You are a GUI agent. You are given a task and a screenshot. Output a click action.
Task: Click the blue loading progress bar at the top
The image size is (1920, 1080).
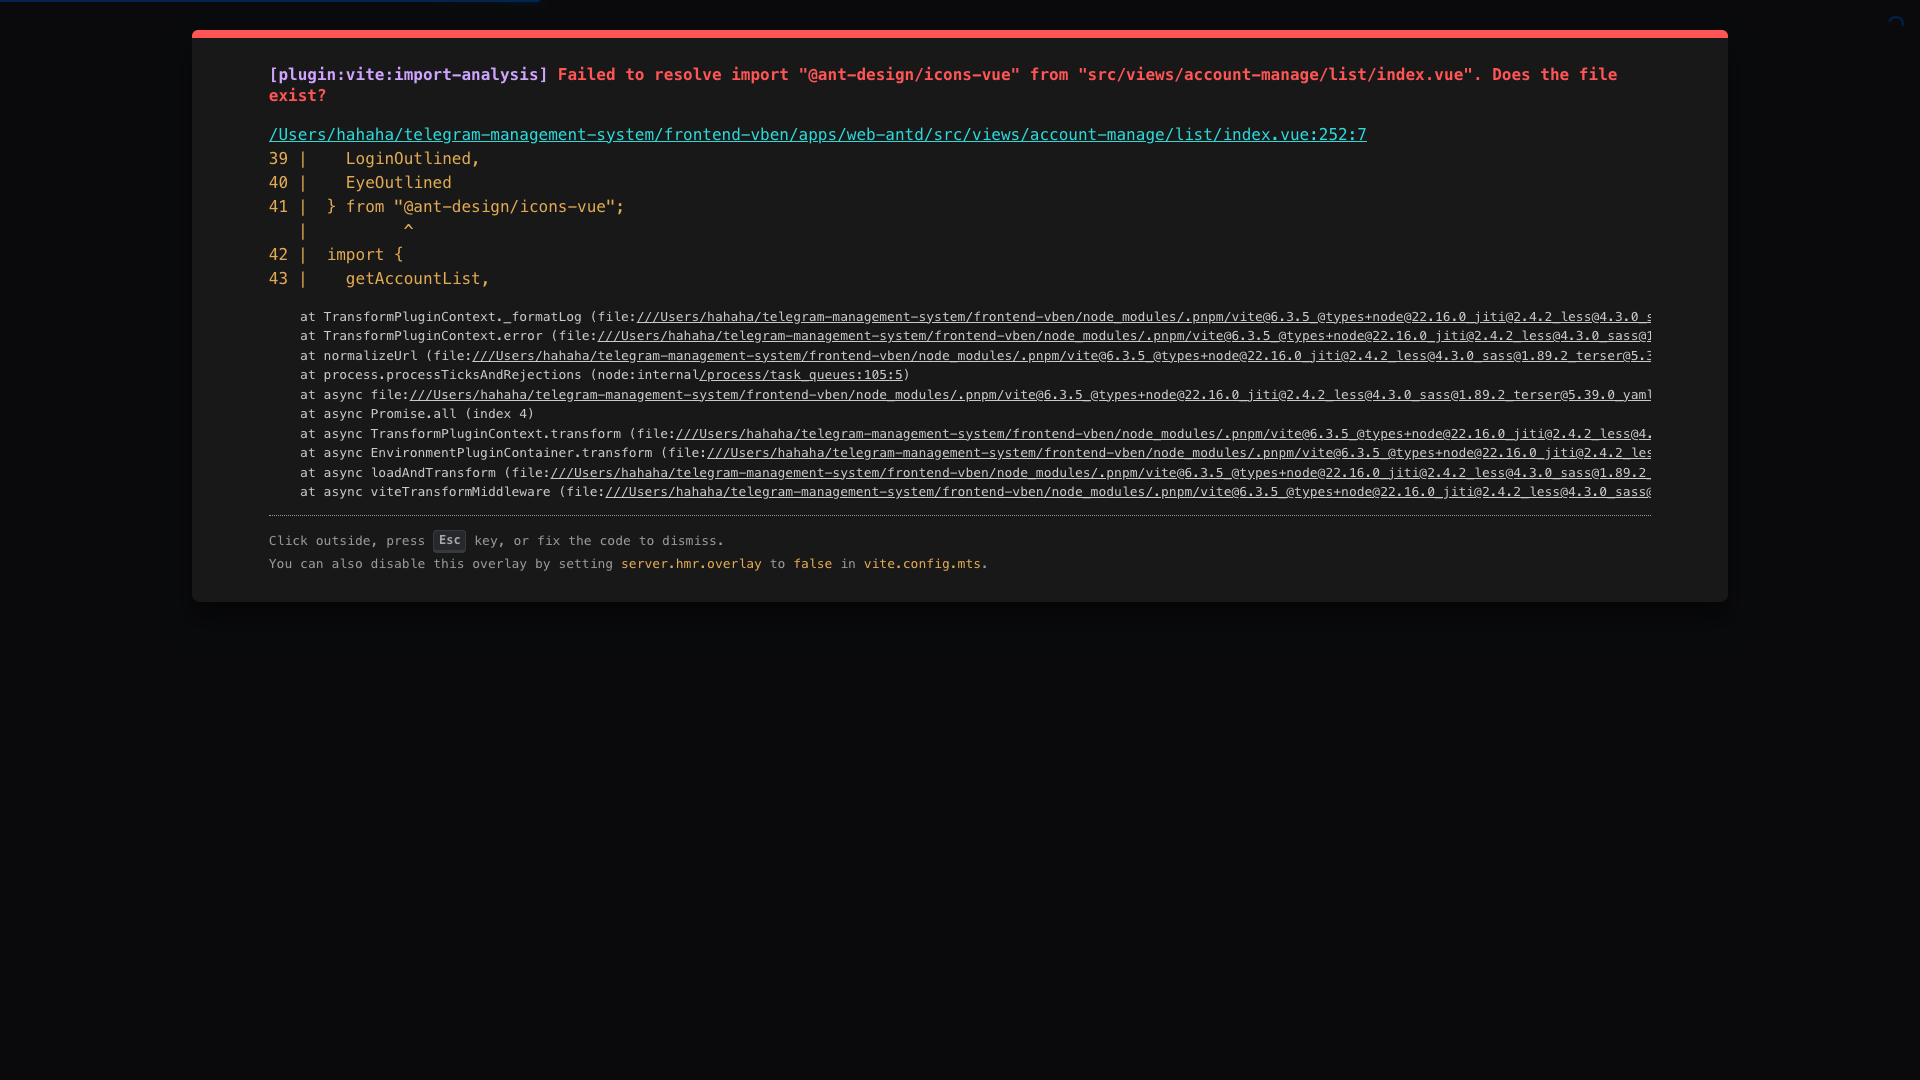(x=270, y=1)
